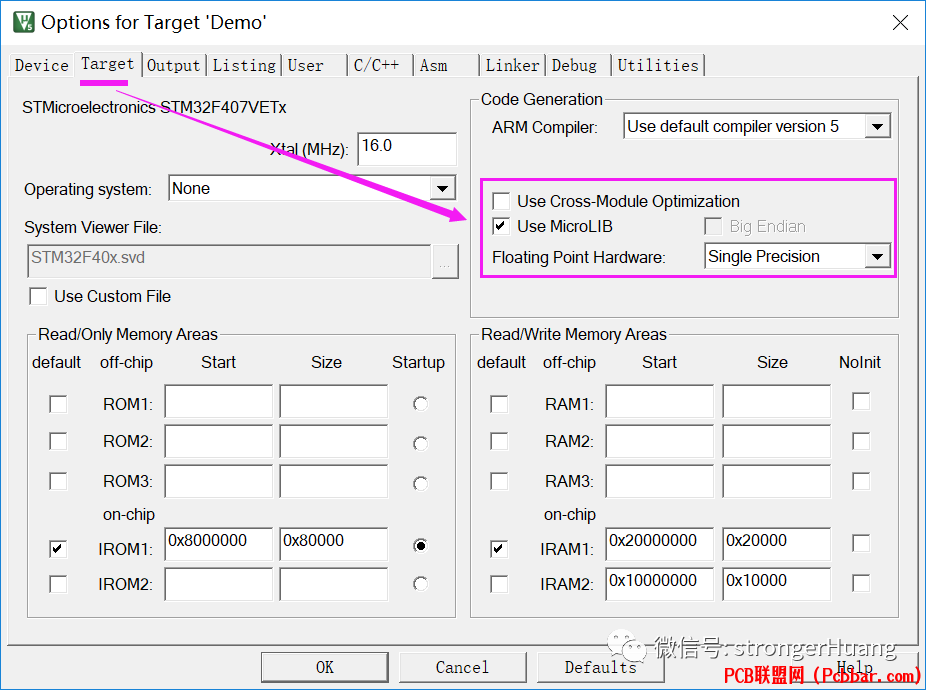Uncheck the IROM1 default checkbox

pos(58,549)
